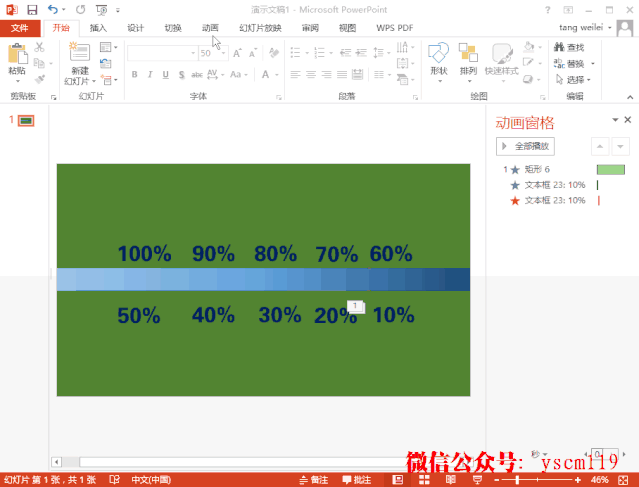Move animation down arrow button
Viewport: 639px width, 487px height.
620,146
